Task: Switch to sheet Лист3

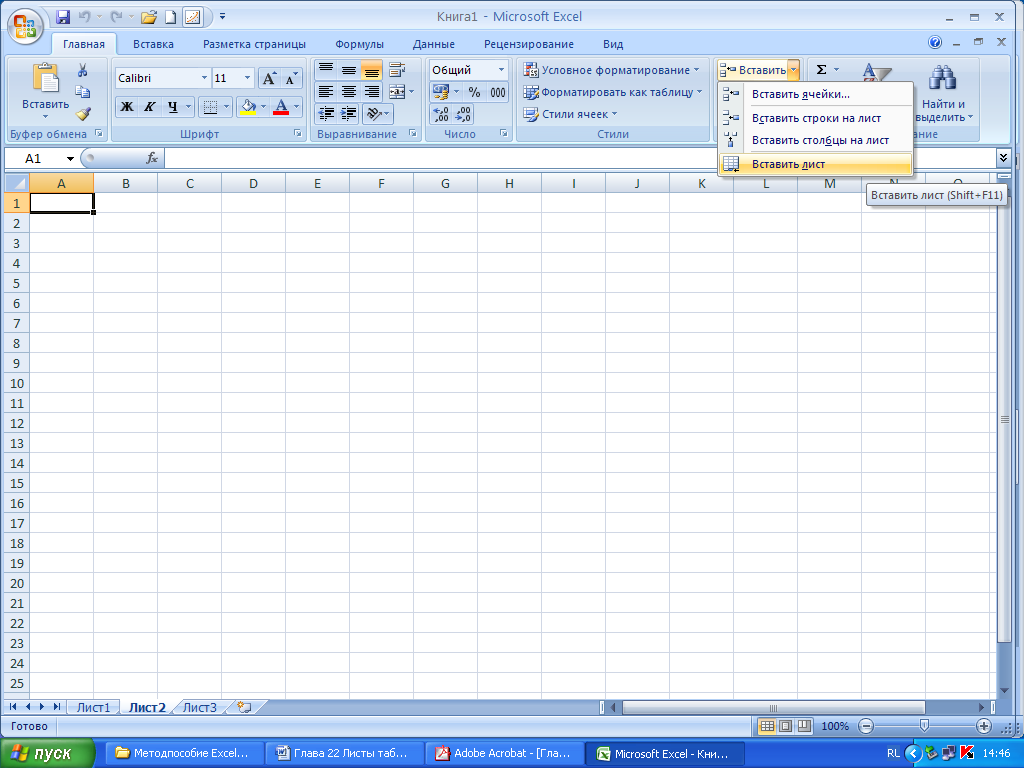Action: point(200,707)
